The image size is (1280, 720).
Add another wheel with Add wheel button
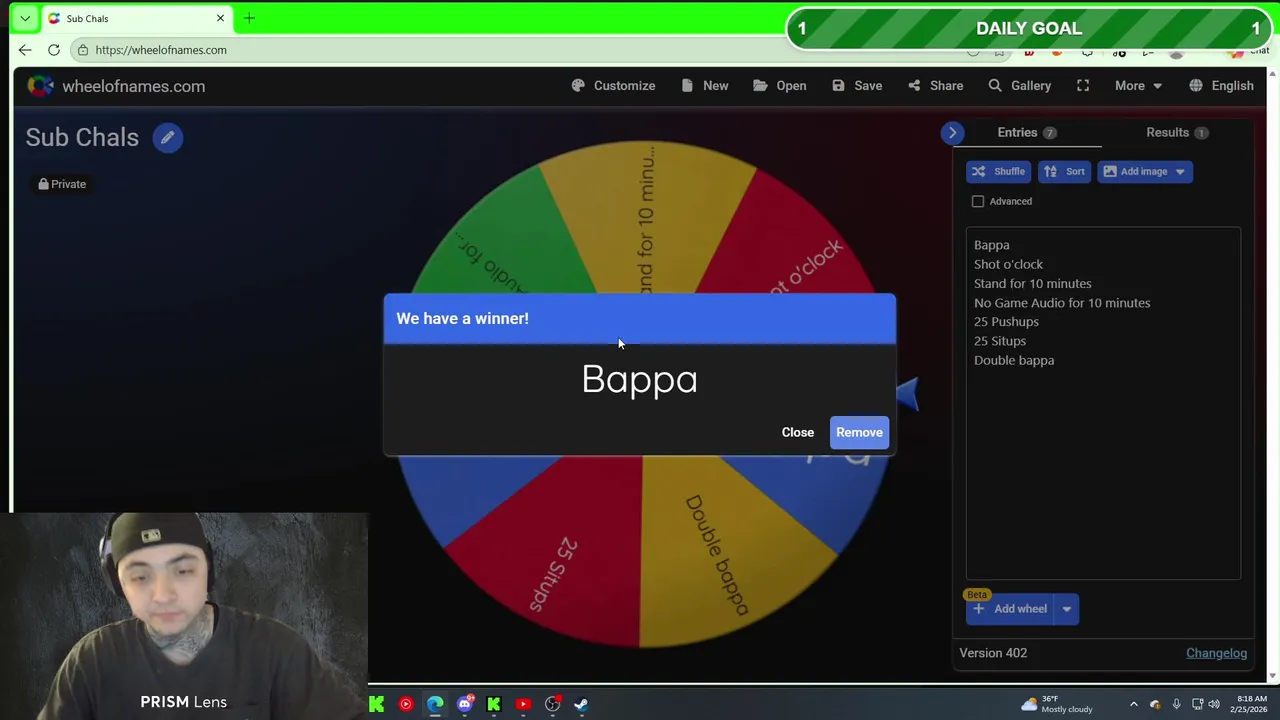pos(1011,609)
